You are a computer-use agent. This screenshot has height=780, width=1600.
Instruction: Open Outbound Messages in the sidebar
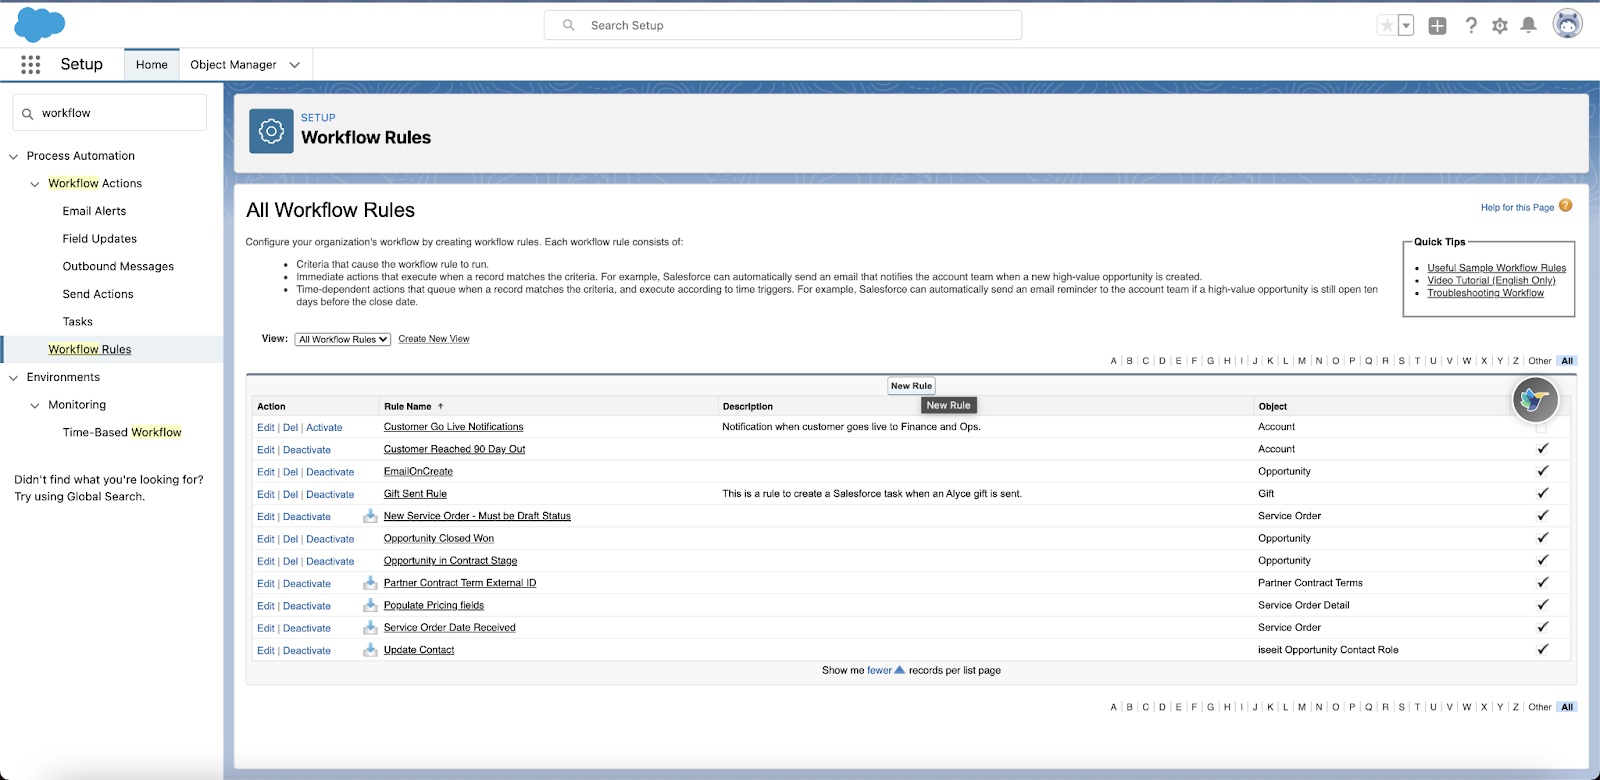(118, 266)
